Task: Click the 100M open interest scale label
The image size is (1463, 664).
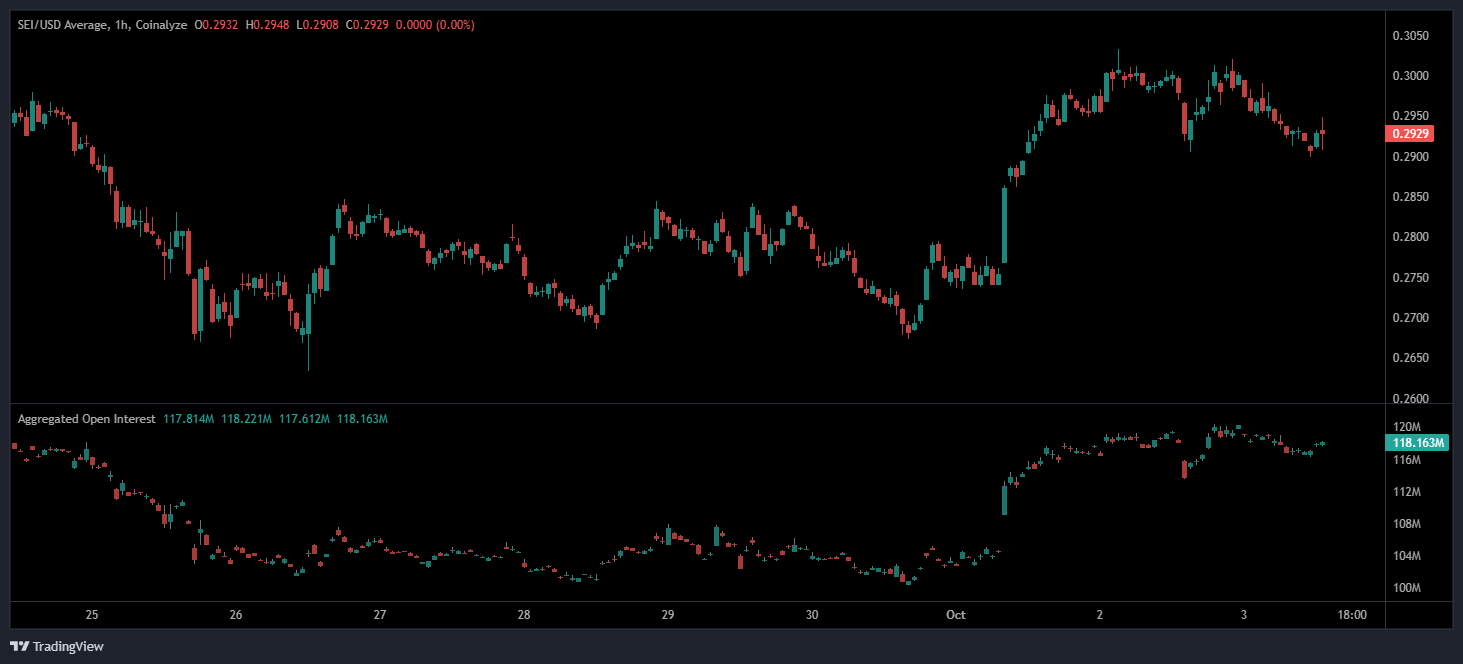Action: coord(1406,588)
